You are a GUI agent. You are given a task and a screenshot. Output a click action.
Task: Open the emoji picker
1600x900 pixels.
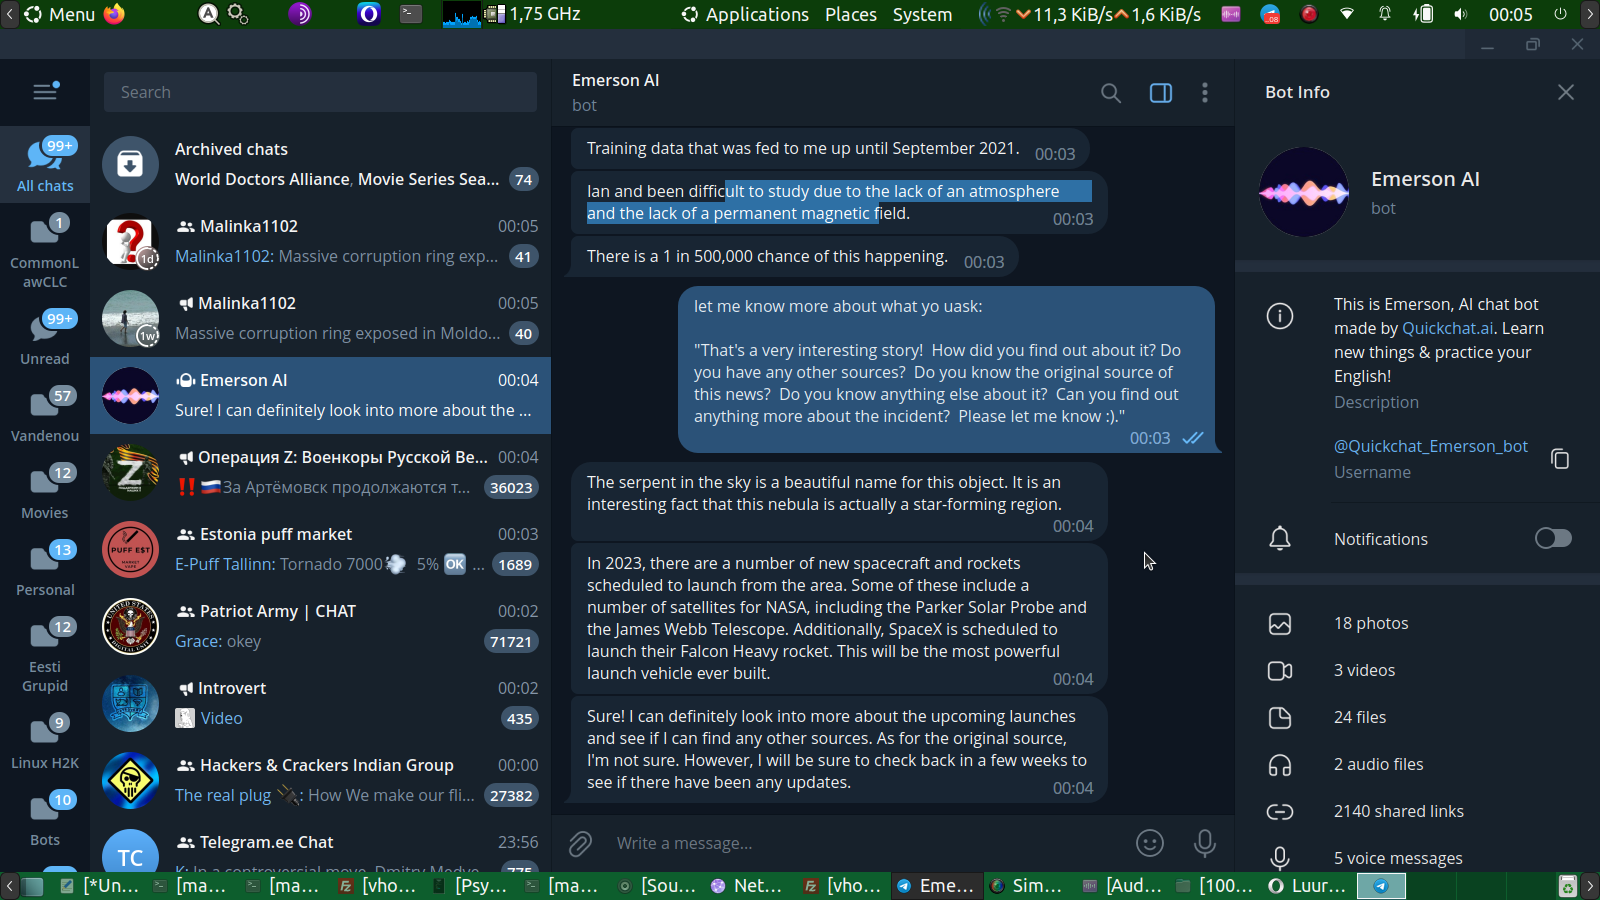pos(1150,843)
